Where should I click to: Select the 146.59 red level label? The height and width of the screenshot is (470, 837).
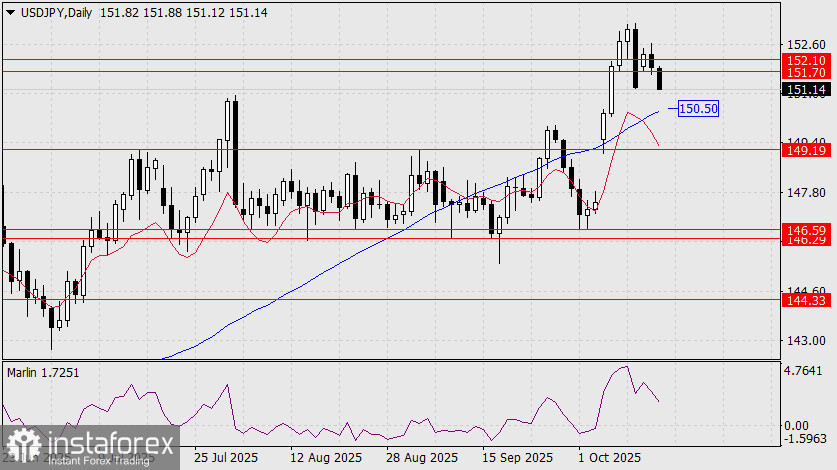pos(806,230)
